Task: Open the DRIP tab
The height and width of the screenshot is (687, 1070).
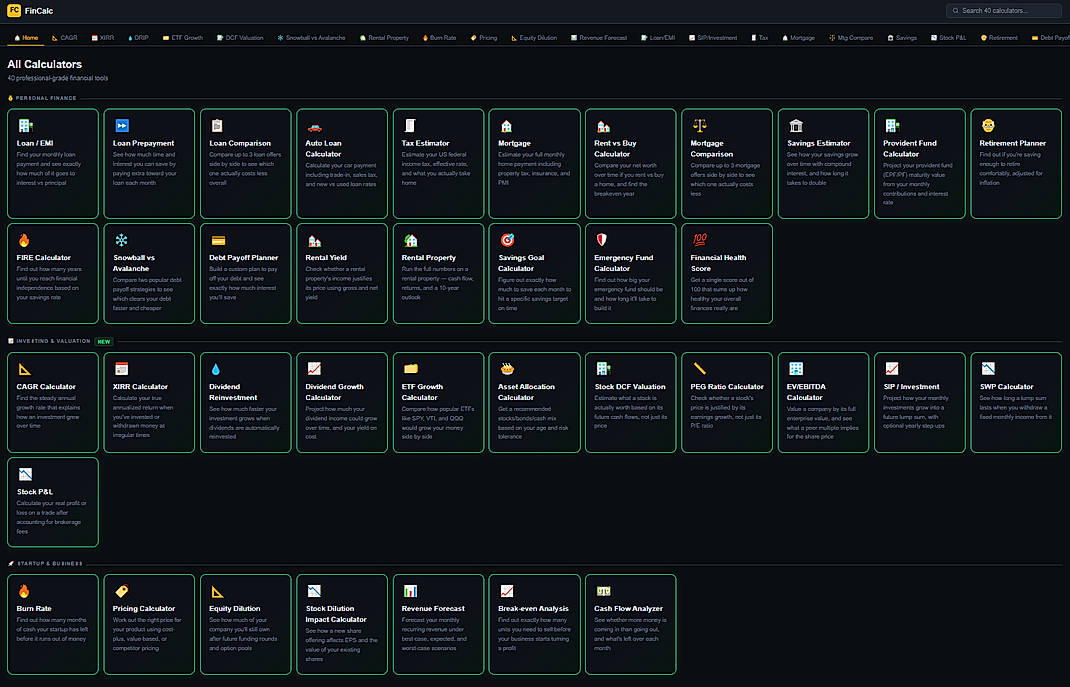Action: coord(138,38)
